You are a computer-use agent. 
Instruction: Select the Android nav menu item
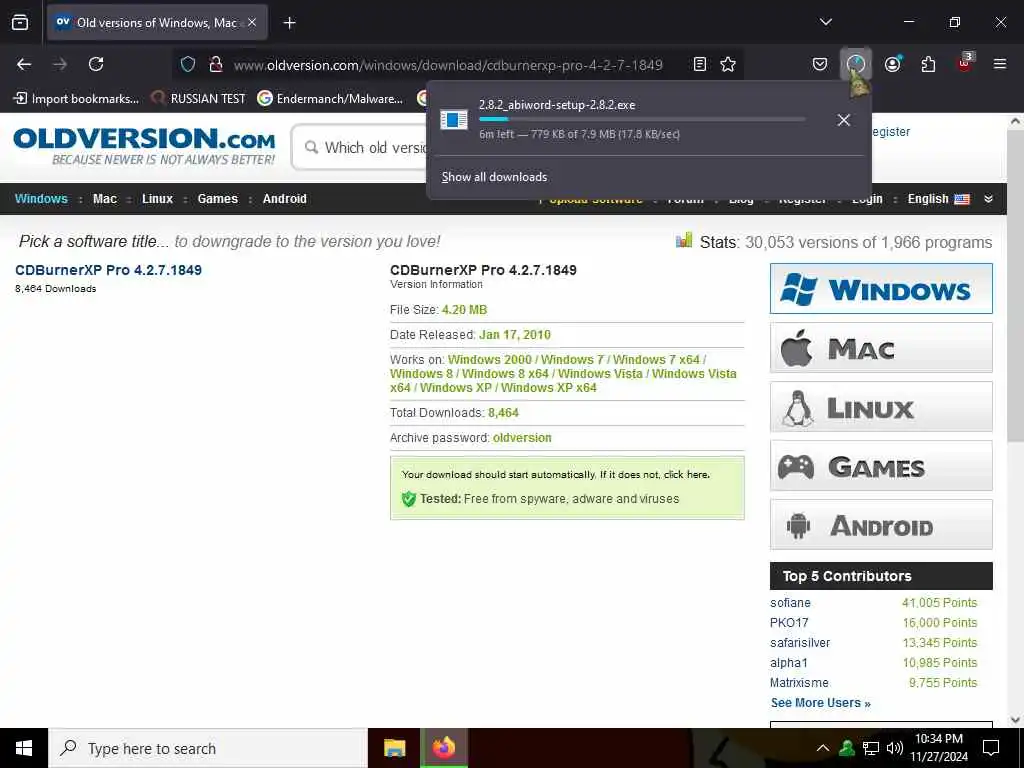click(285, 199)
